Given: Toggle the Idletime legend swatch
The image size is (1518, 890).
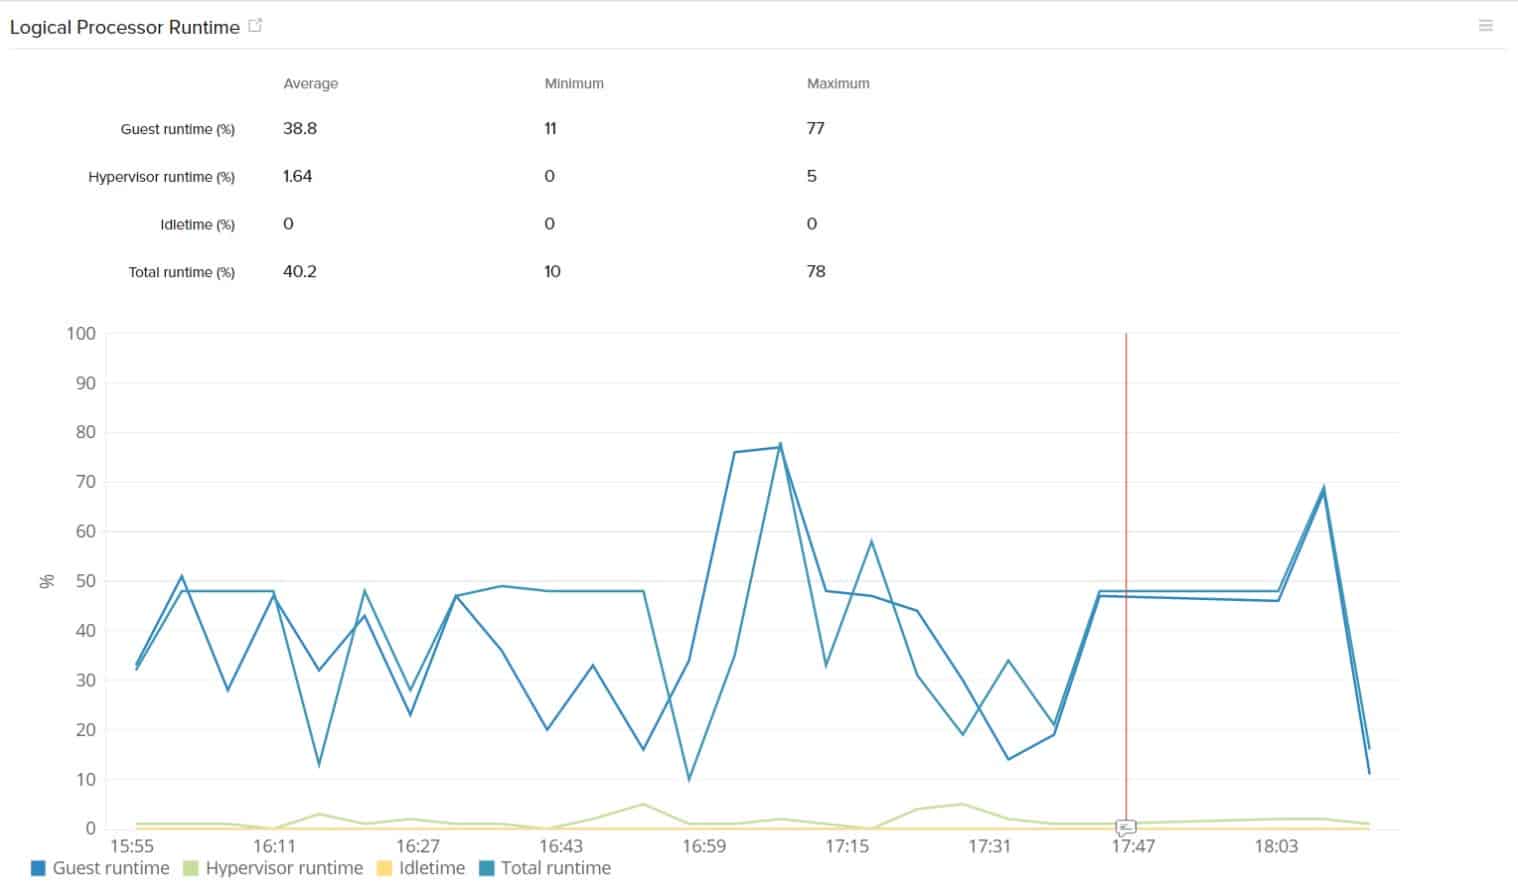Looking at the screenshot, I should point(384,868).
